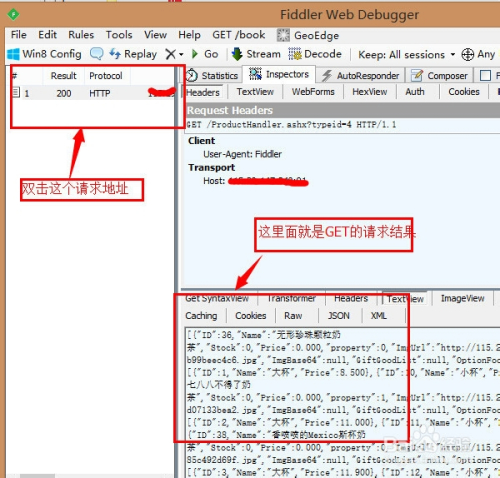Select the Caching response tab
Image resolution: width=500 pixels, height=478 pixels.
[x=201, y=315]
